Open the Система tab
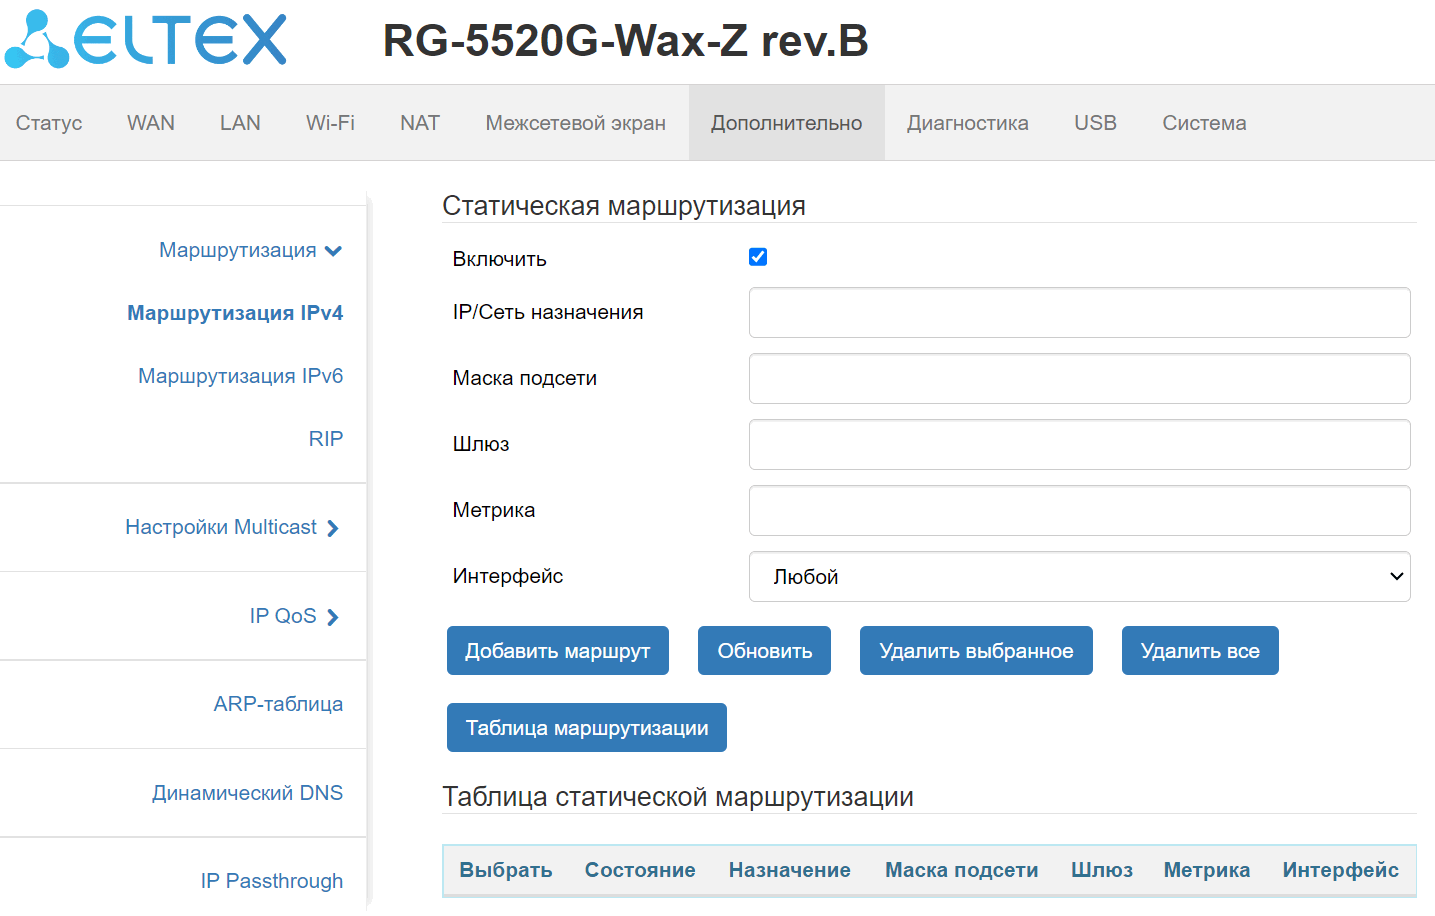Image resolution: width=1435 pixels, height=916 pixels. 1204,123
